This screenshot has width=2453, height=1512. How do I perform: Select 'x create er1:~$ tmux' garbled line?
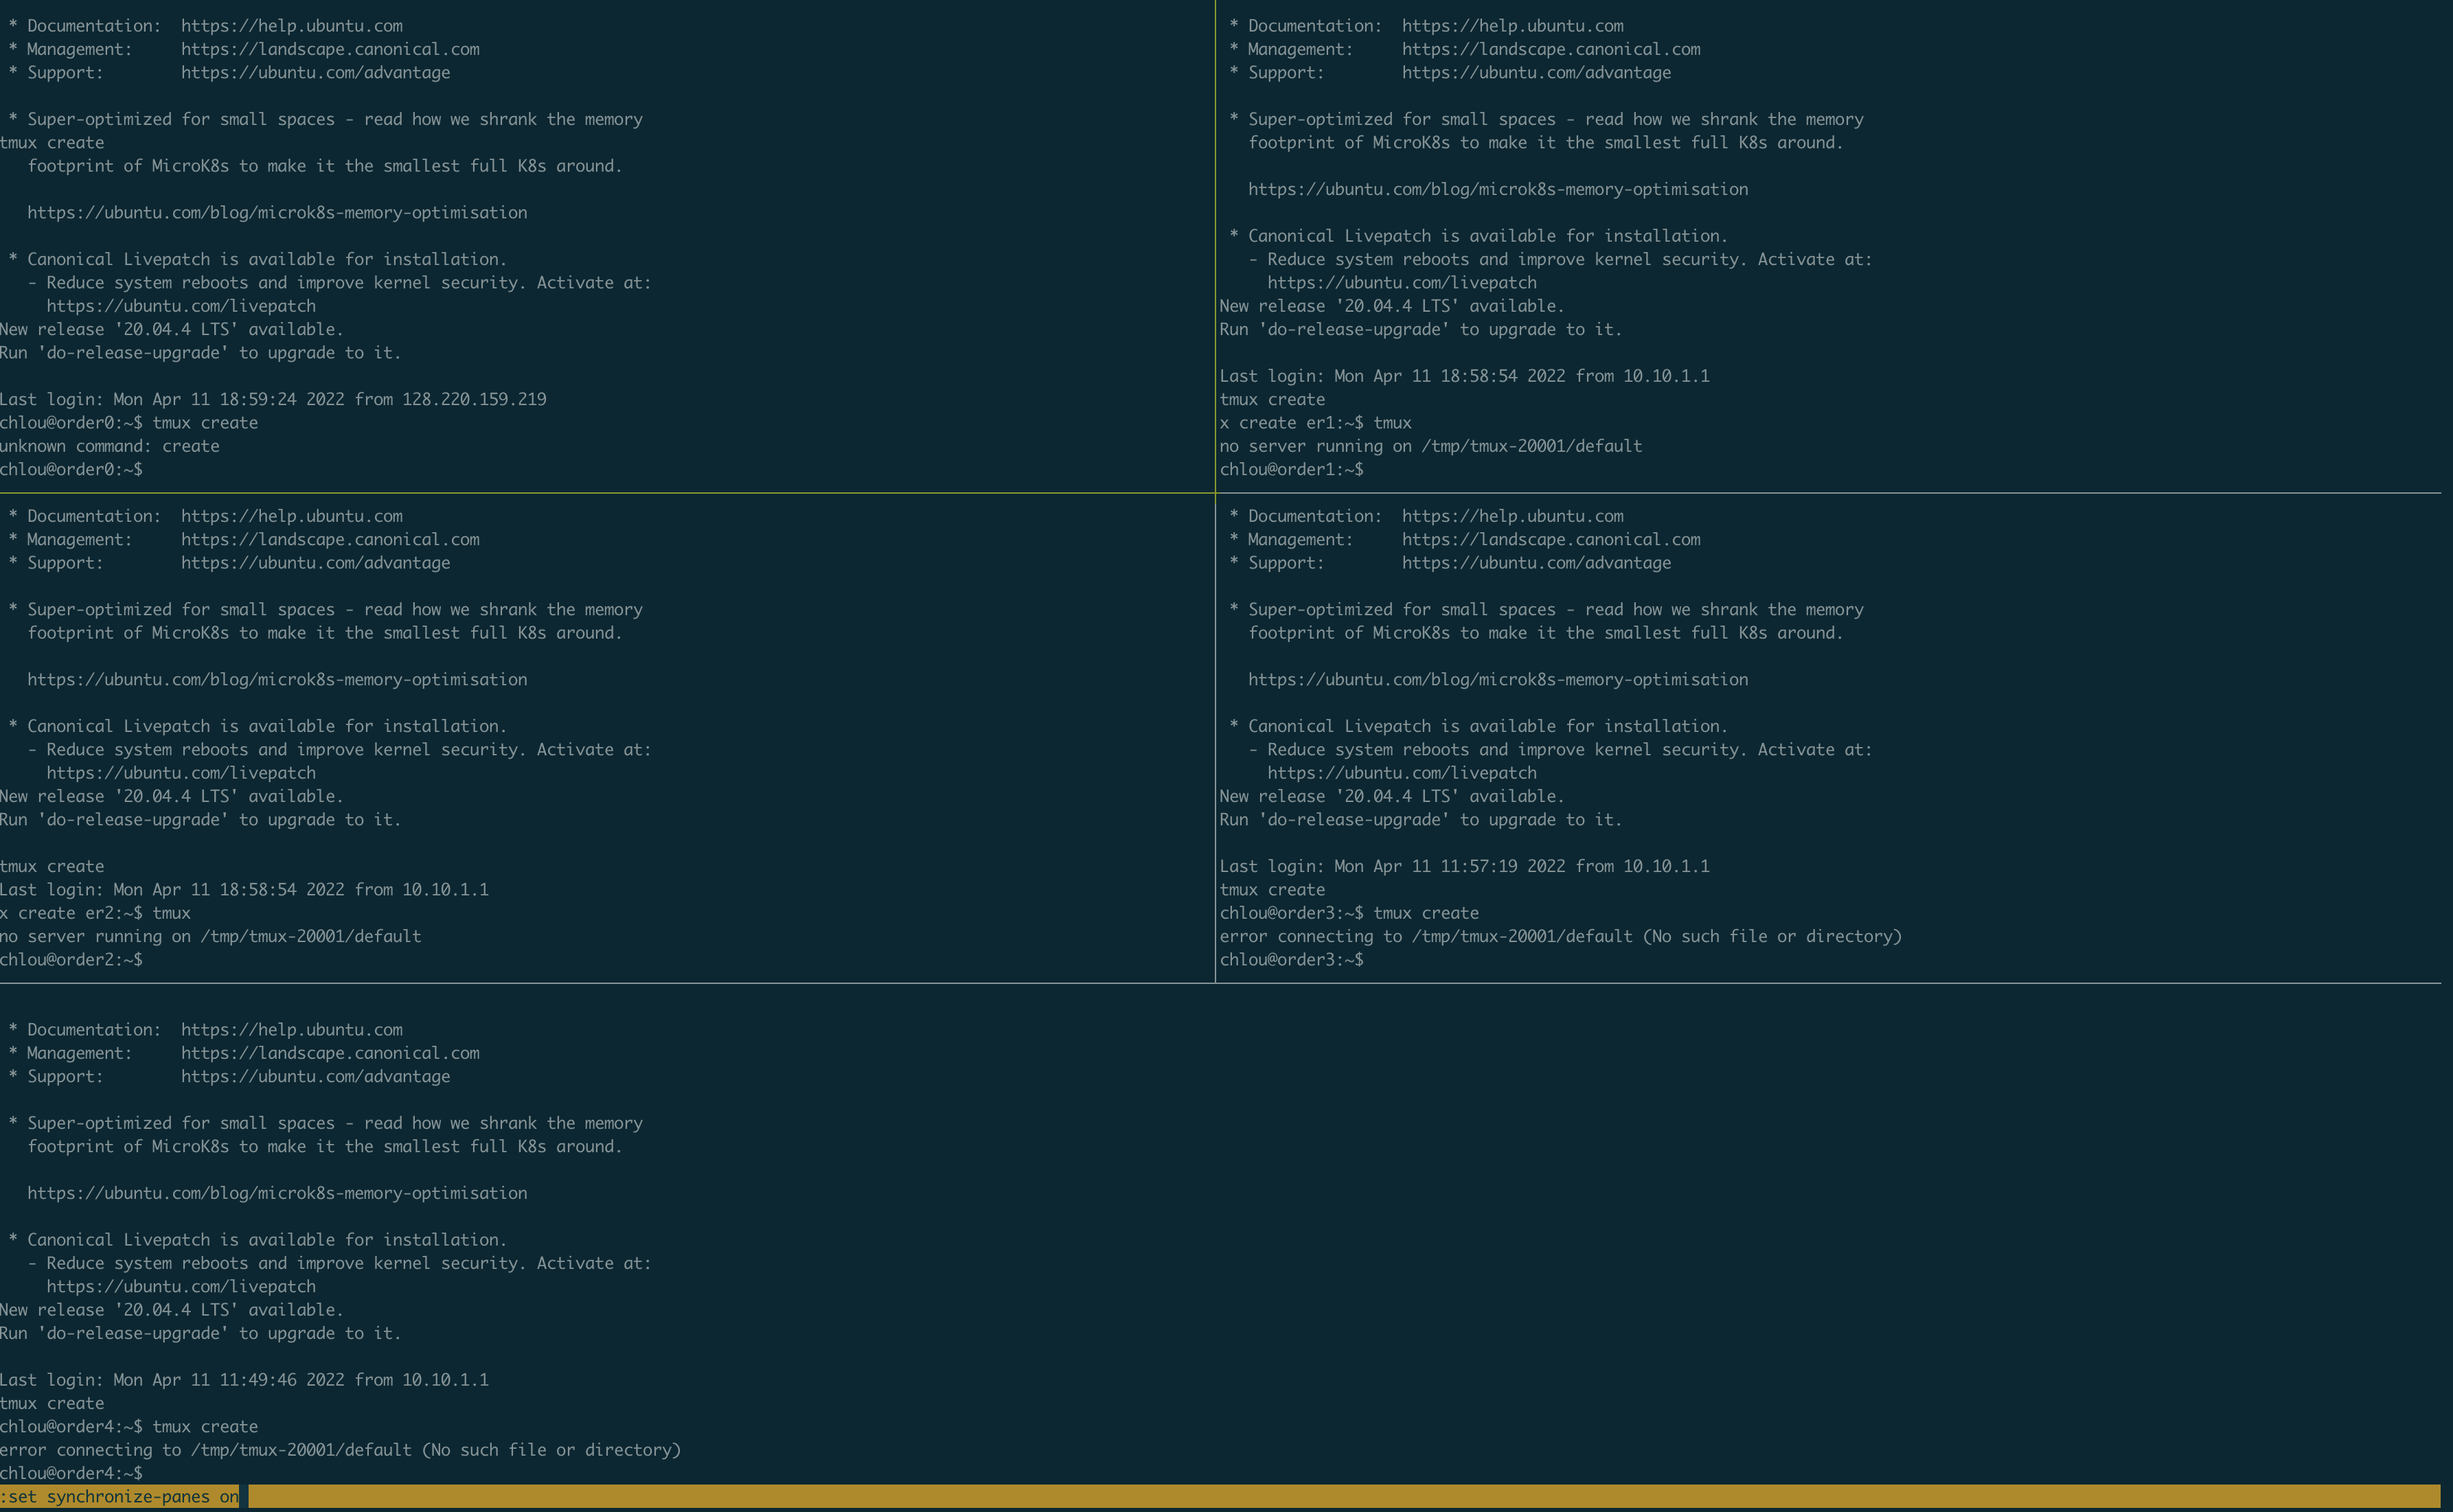[1315, 423]
